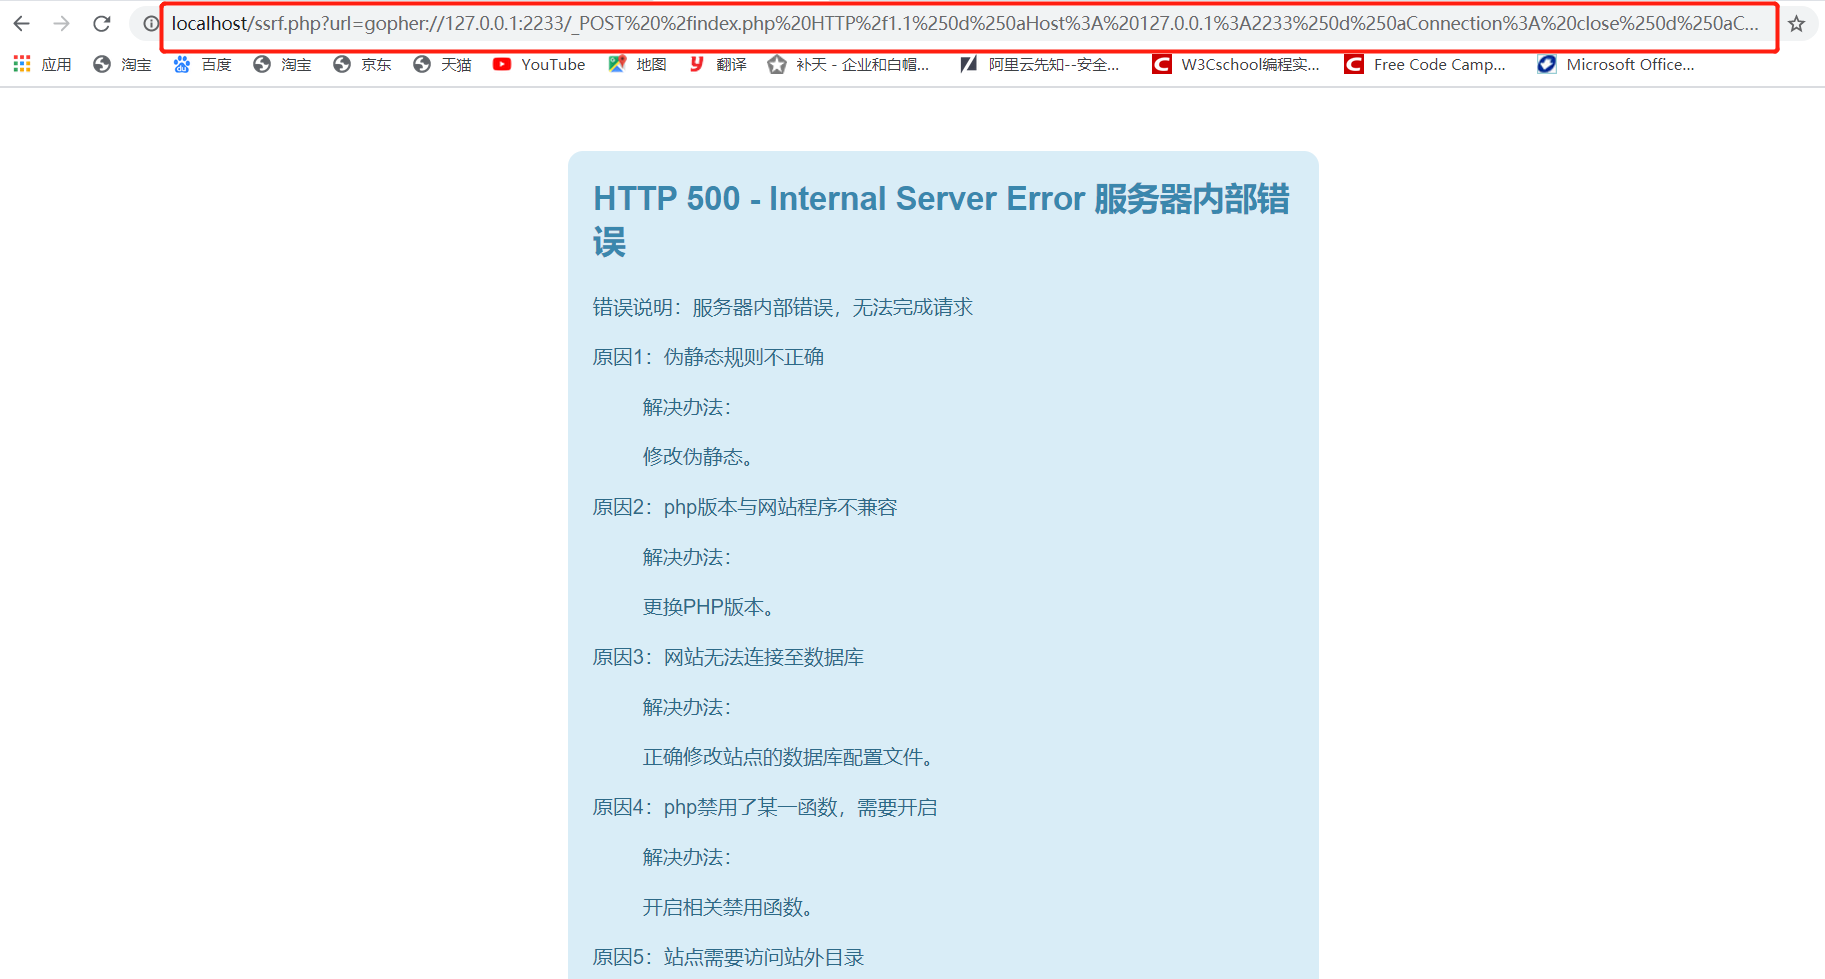Click the address bar to edit the URL
The height and width of the screenshot is (979, 1825).
(x=960, y=23)
